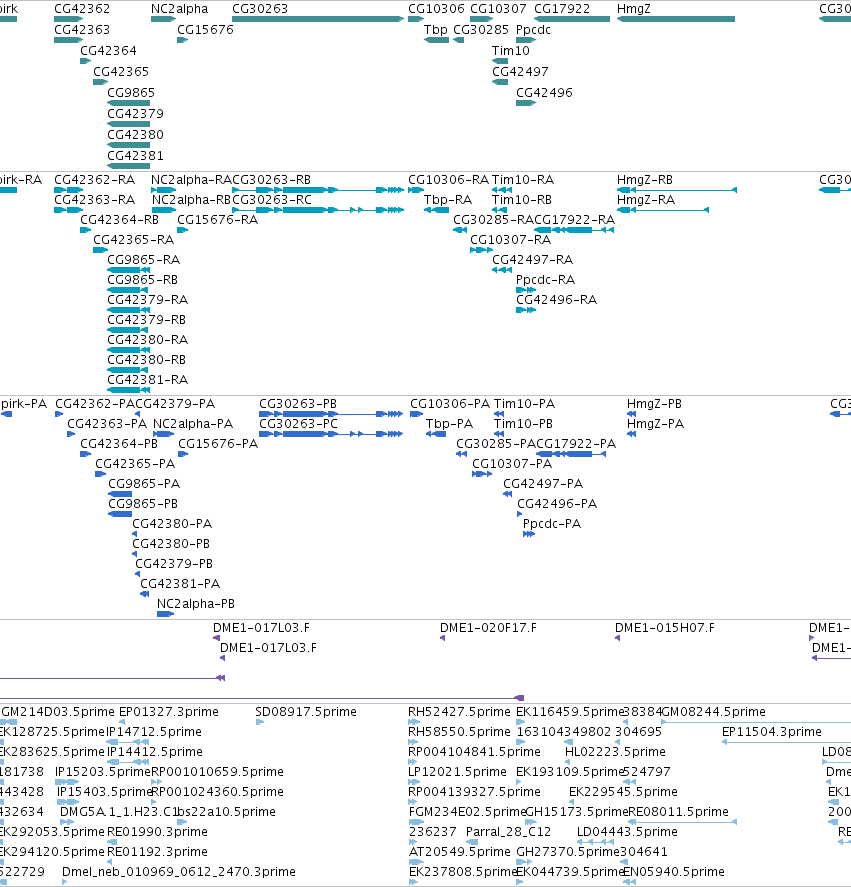This screenshot has height=887, width=851.
Task: Select the CG42381-PA protein label
Action: coord(180,584)
